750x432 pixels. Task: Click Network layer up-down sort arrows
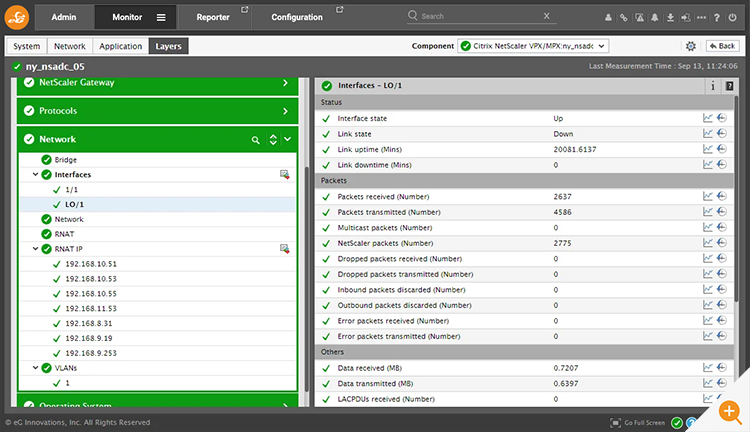tap(273, 139)
